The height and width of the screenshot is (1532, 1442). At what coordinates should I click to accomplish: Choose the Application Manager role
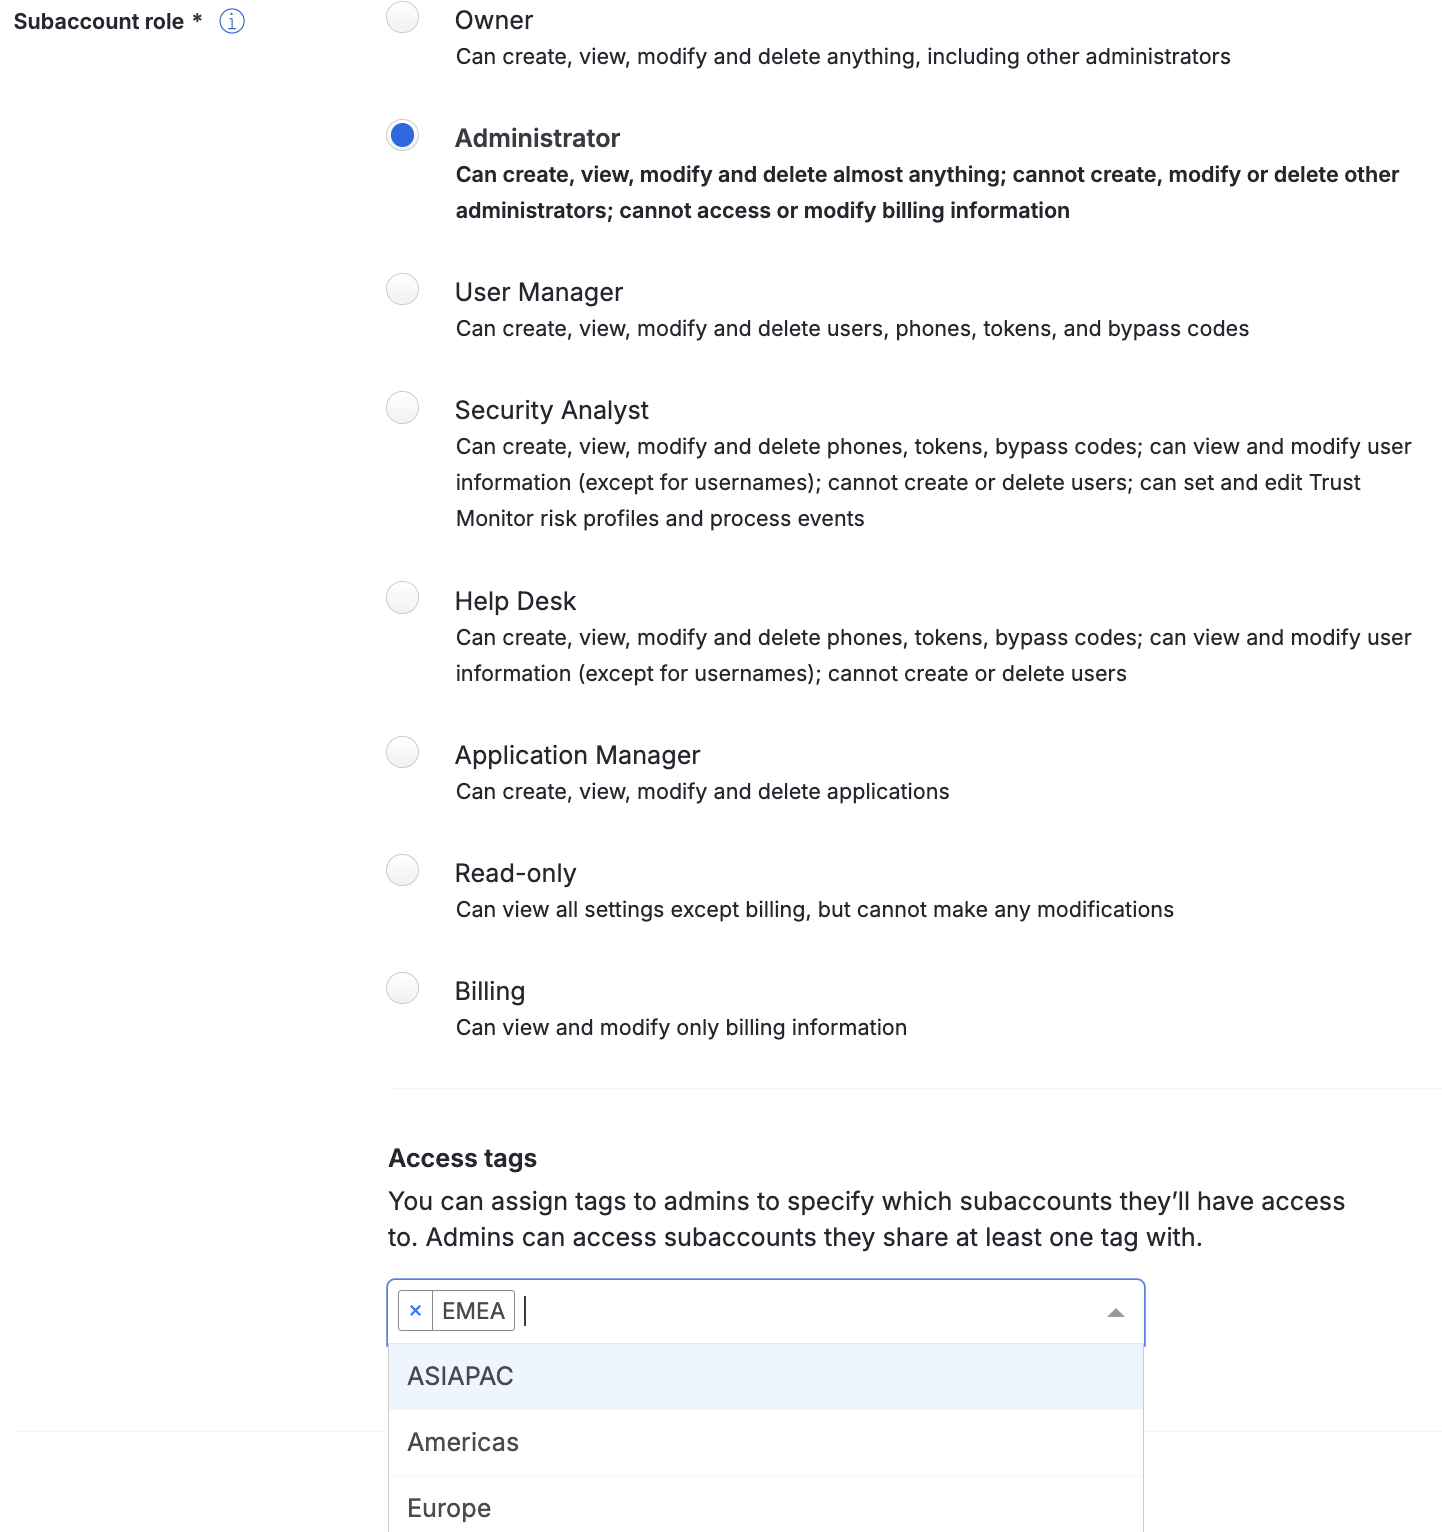pos(402,752)
